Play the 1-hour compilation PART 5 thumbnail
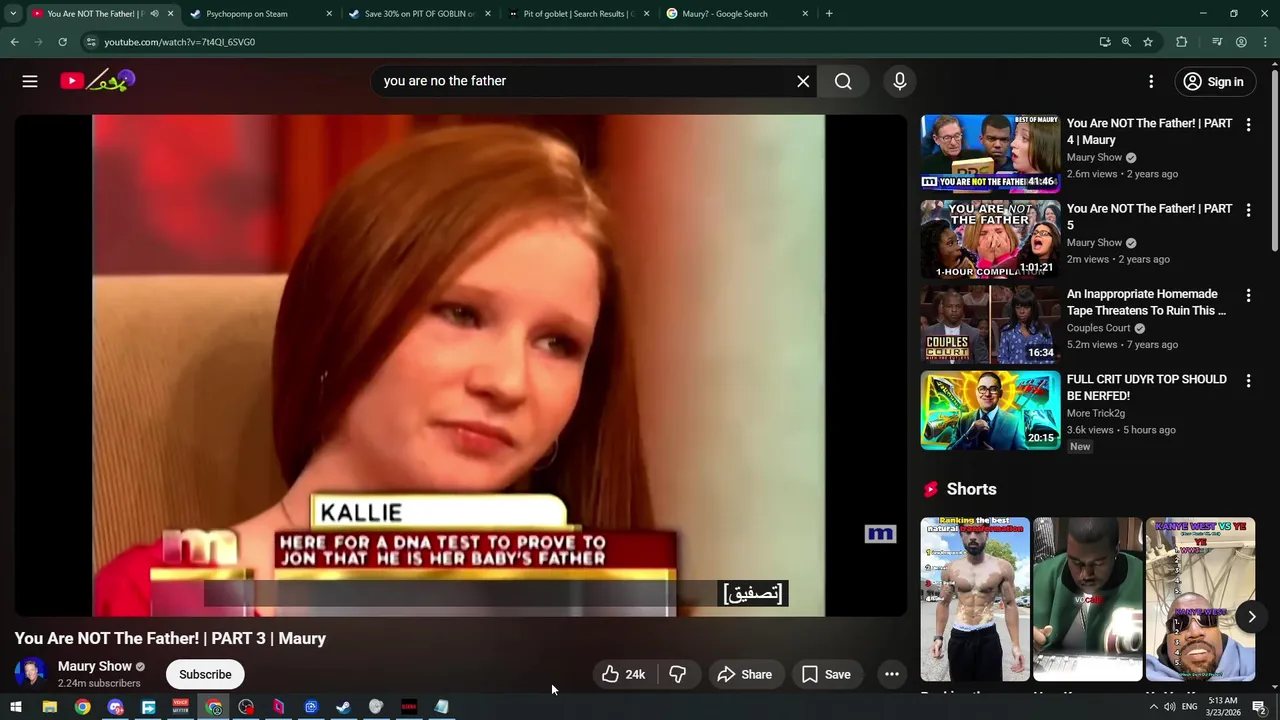1280x720 pixels. (x=990, y=239)
